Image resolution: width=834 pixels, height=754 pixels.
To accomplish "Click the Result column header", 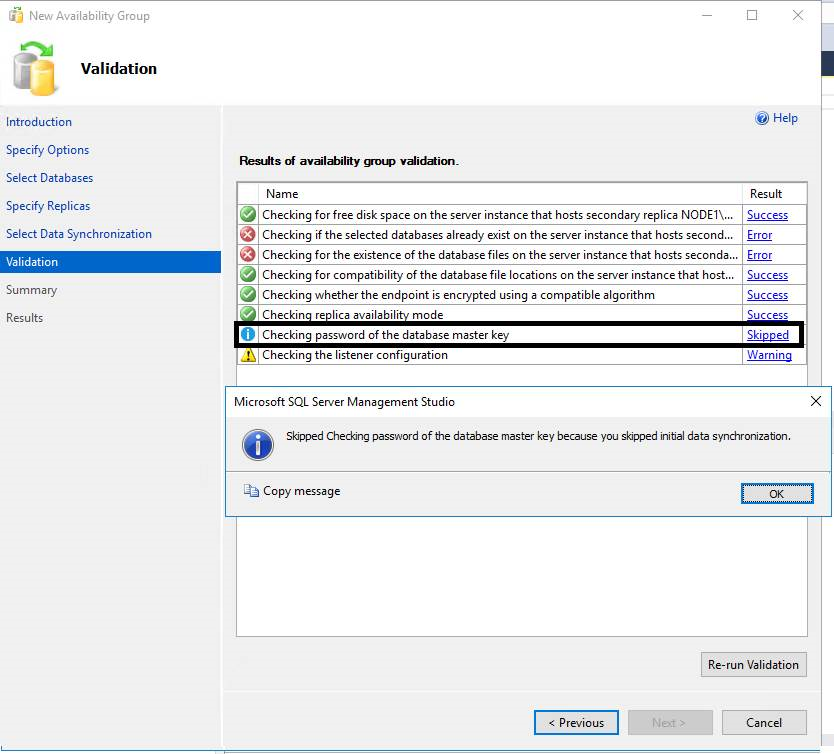I will point(774,194).
